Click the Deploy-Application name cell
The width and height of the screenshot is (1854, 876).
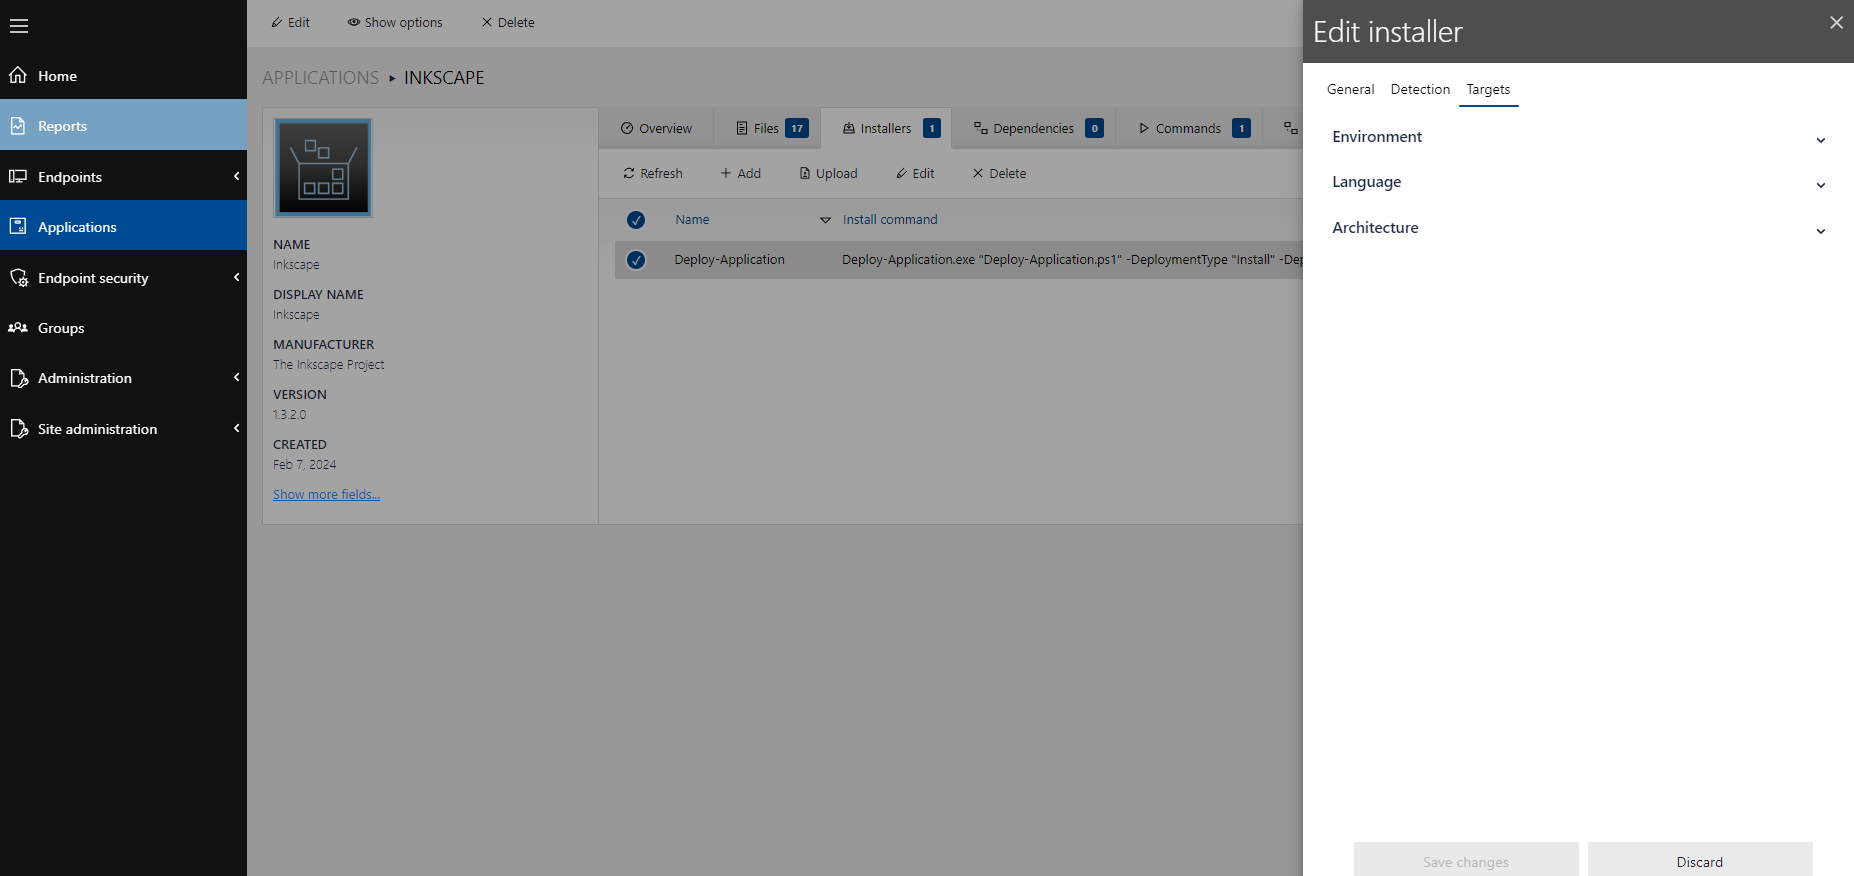pos(729,259)
